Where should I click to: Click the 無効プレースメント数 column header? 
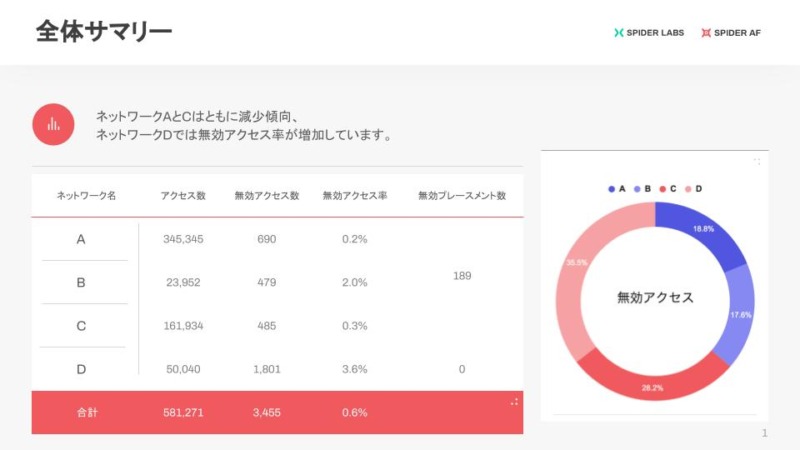click(x=462, y=195)
